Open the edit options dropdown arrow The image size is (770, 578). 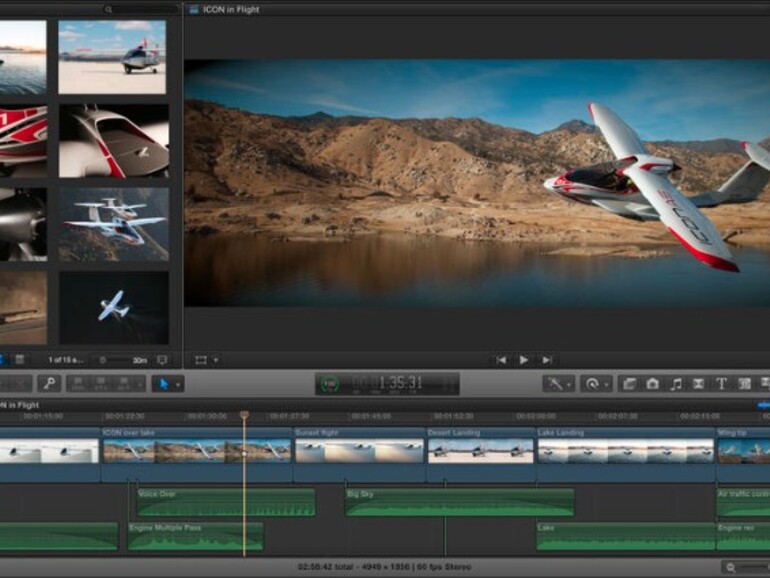(x=140, y=384)
